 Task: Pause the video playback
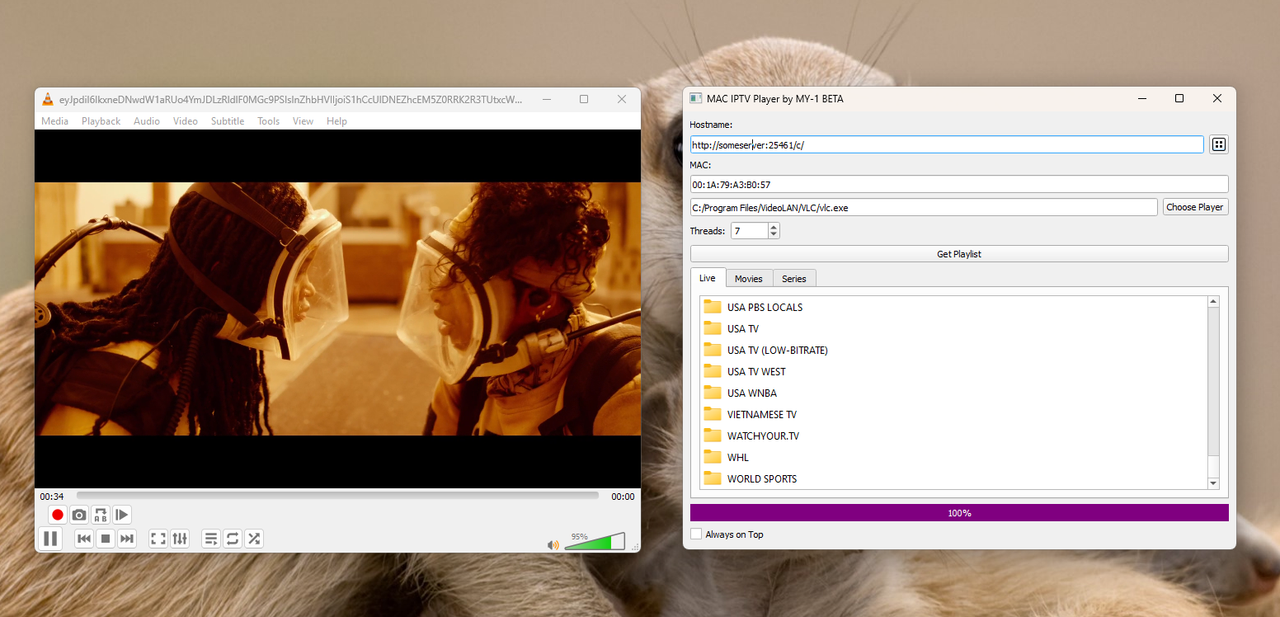tap(50, 539)
